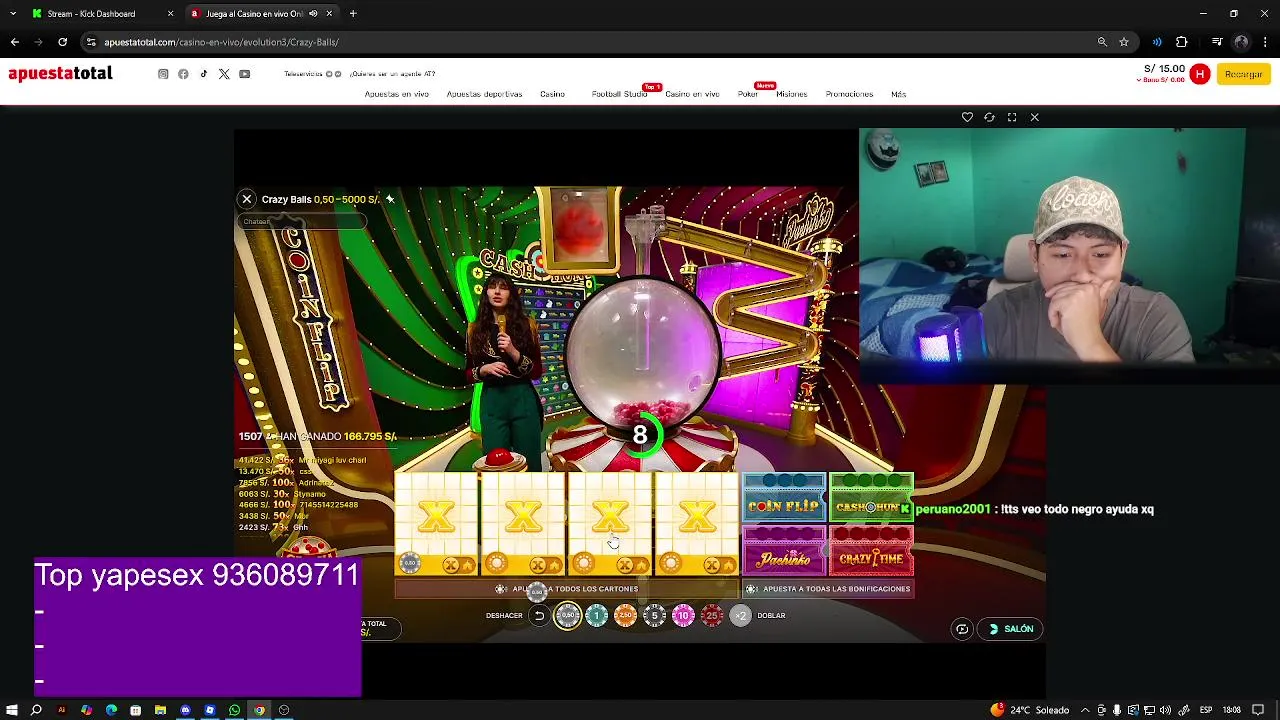Close Crazy Balls table with round X
Viewport: 1280px width, 720px height.
tap(247, 199)
